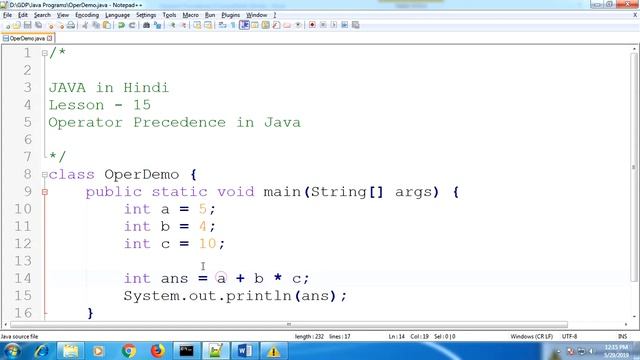Toggle synchronize vertical scrolling icon
Screen dimensions: 640x360
coord(197,25)
